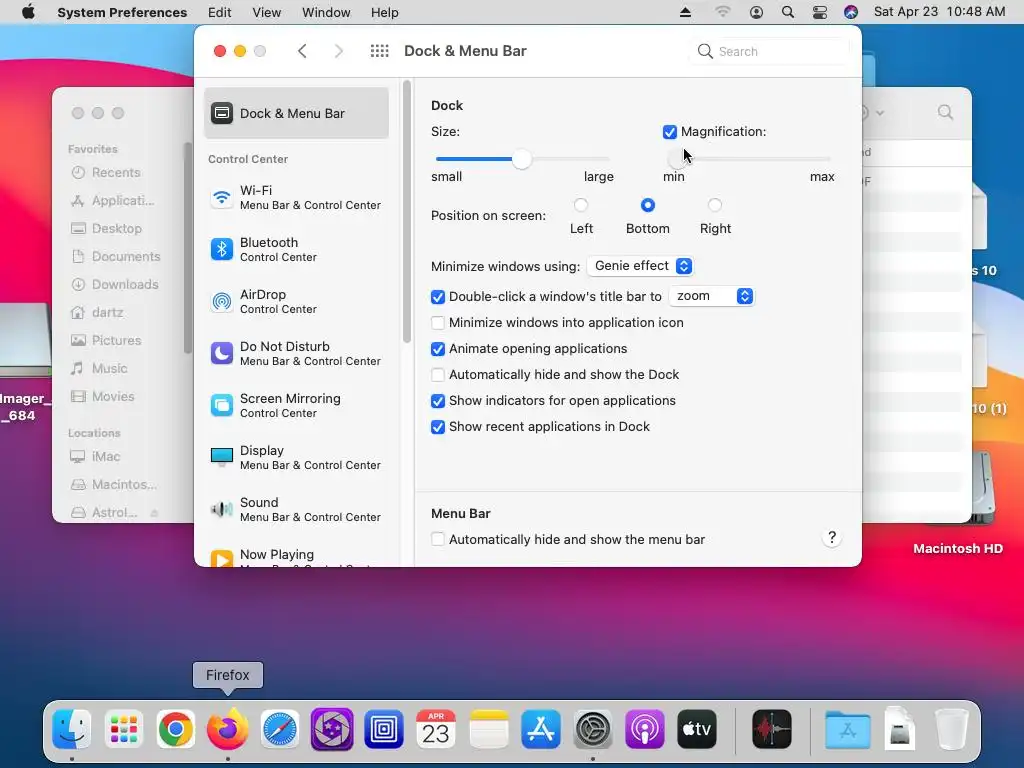
Task: Open the System Preferences menu
Action: [x=122, y=12]
